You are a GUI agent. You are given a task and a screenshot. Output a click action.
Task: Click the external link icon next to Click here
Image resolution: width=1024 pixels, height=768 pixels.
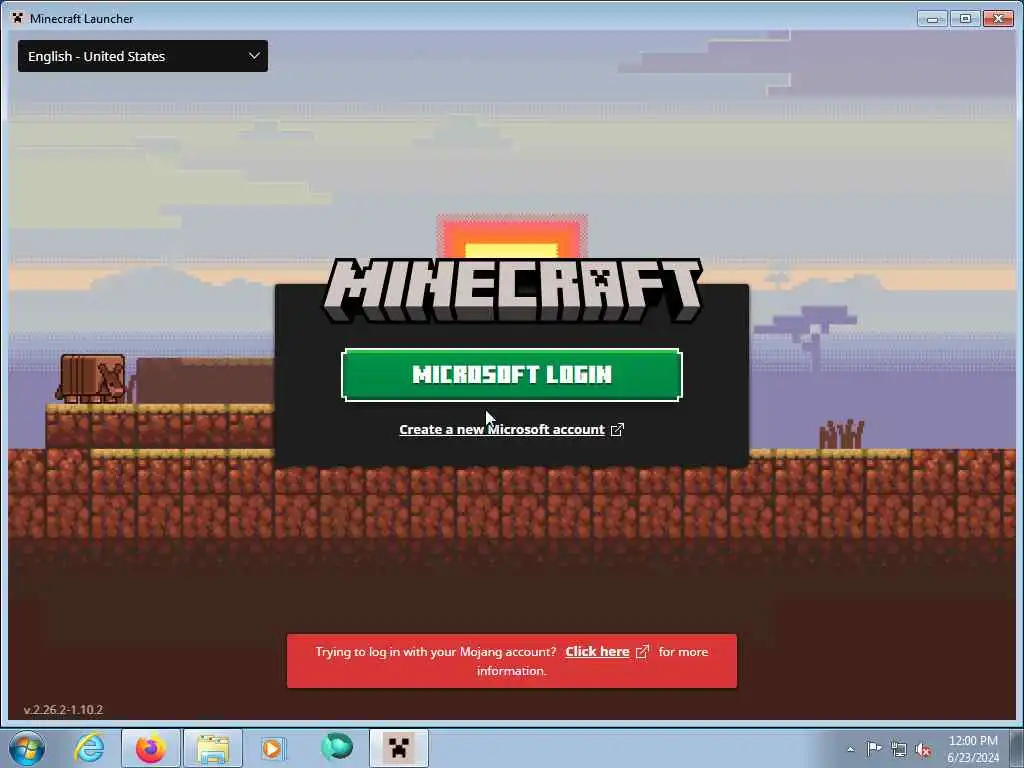(x=643, y=652)
